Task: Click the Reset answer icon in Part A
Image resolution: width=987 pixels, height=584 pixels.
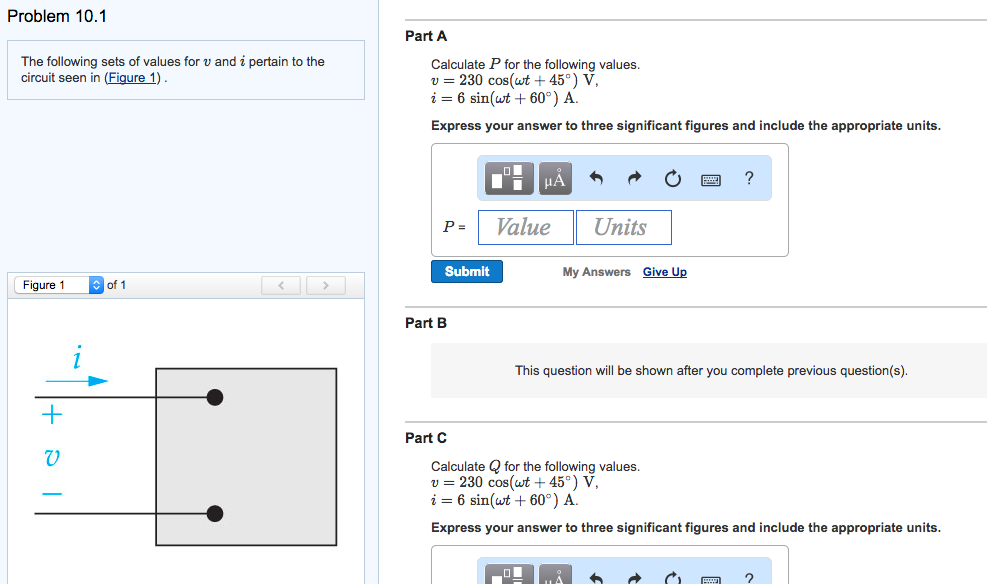Action: pos(672,178)
